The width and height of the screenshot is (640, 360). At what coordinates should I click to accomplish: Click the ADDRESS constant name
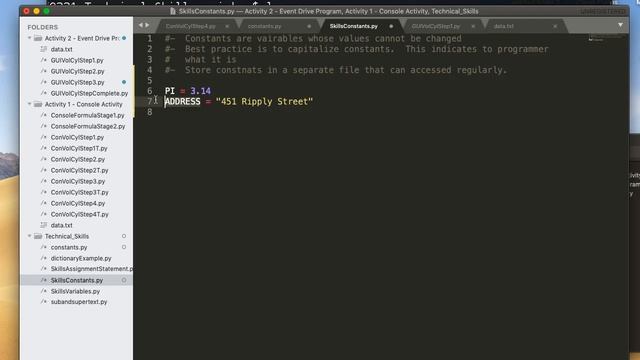pos(182,101)
